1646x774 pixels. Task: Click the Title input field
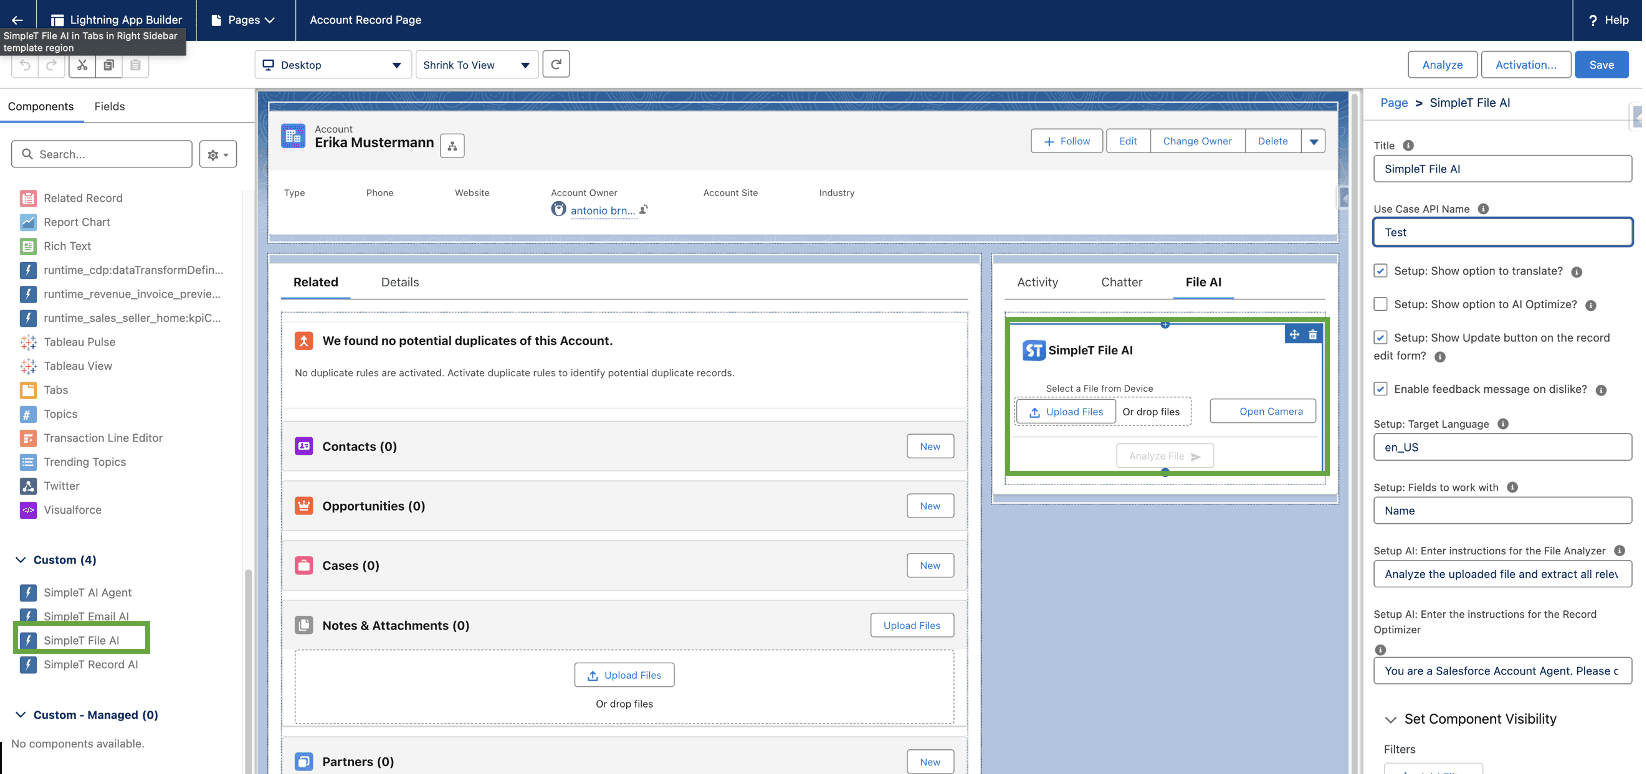[1502, 169]
